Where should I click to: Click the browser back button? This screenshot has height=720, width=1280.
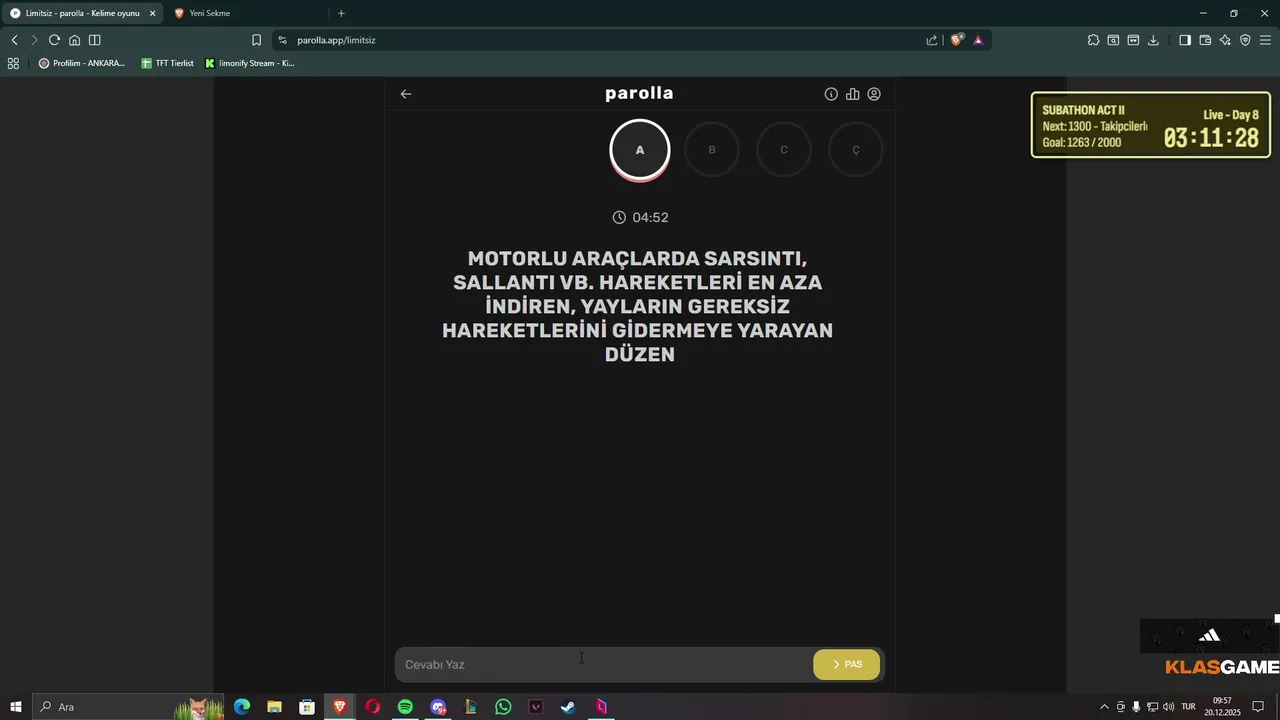(x=14, y=40)
